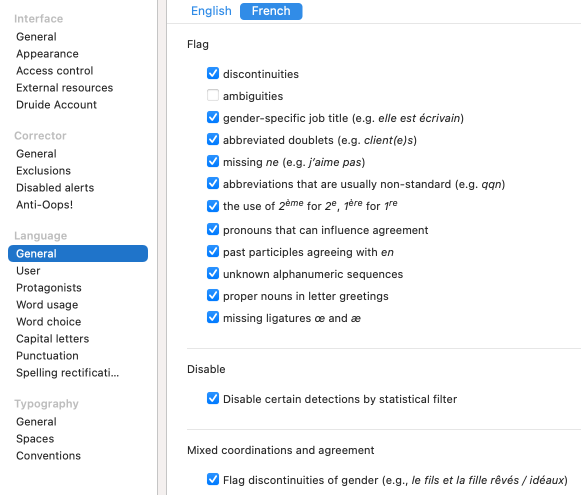Select Protagonists in Language section
Image resolution: width=581 pixels, height=495 pixels.
pyautogui.click(x=49, y=288)
